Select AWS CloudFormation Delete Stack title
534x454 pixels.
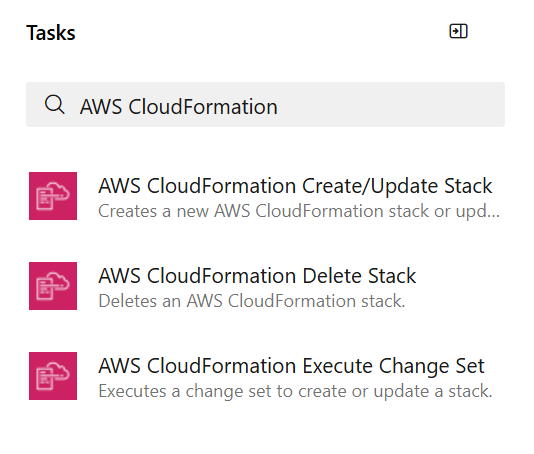[257, 276]
